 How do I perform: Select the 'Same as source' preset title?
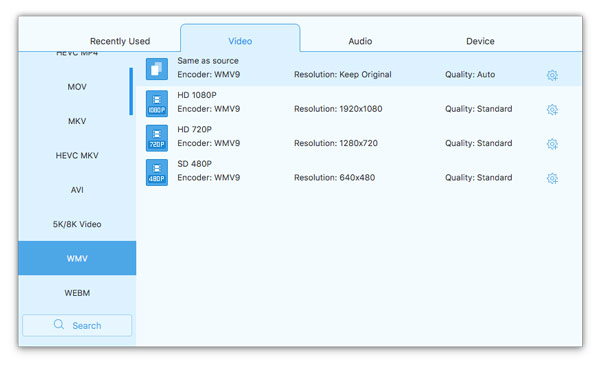(208, 61)
